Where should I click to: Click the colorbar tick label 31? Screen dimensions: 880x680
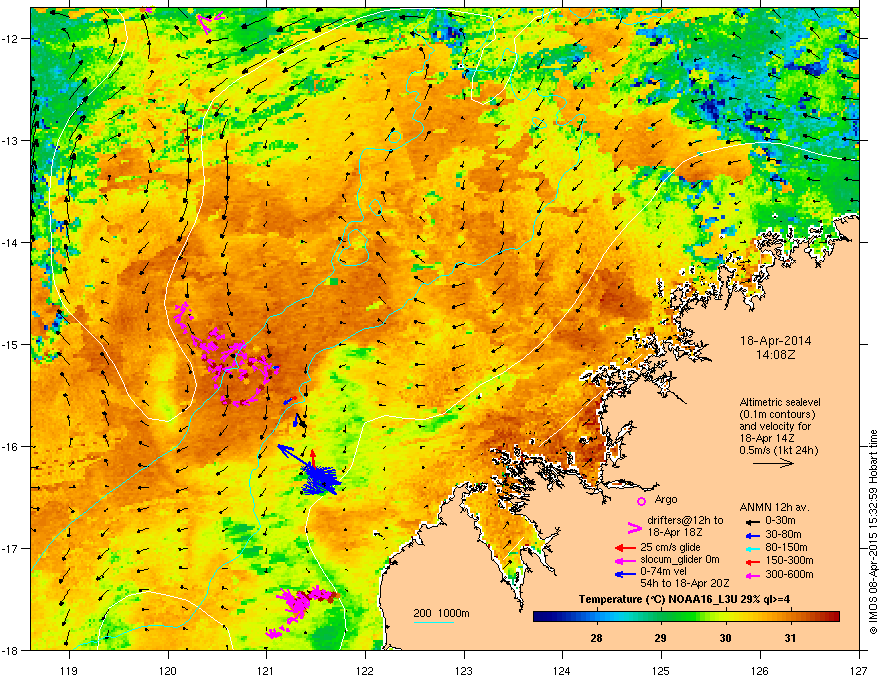click(x=790, y=638)
